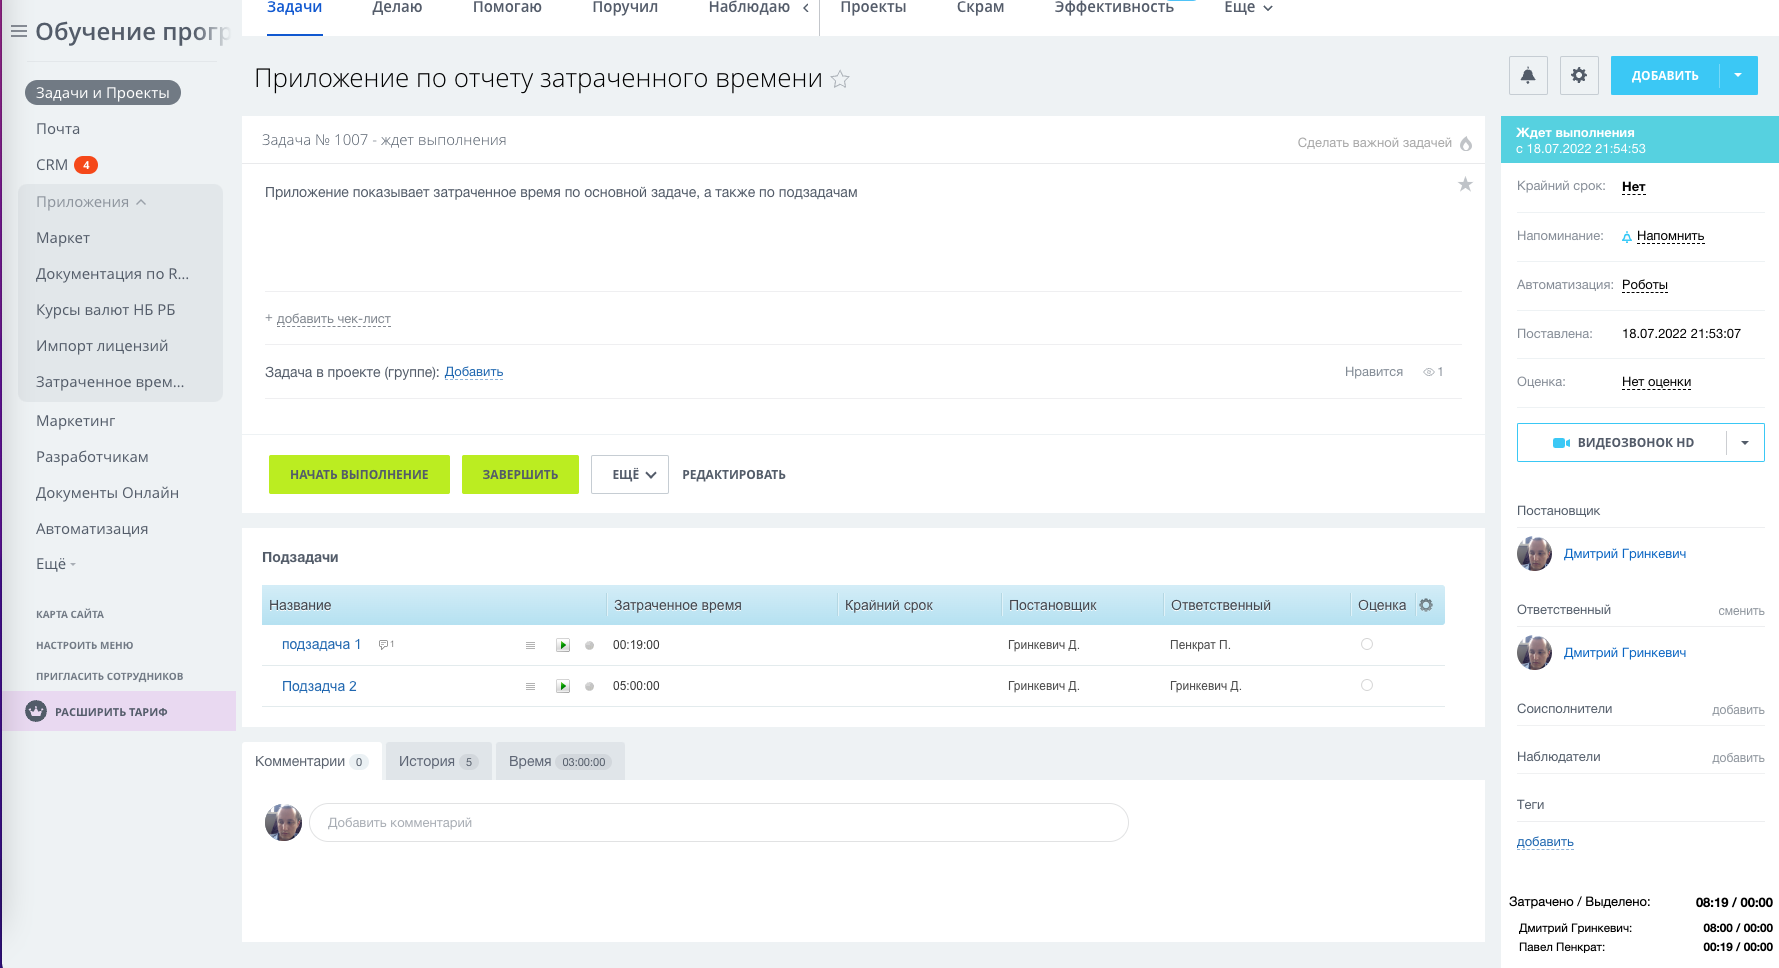Select the rating radio for Подзадача 2

[1367, 685]
